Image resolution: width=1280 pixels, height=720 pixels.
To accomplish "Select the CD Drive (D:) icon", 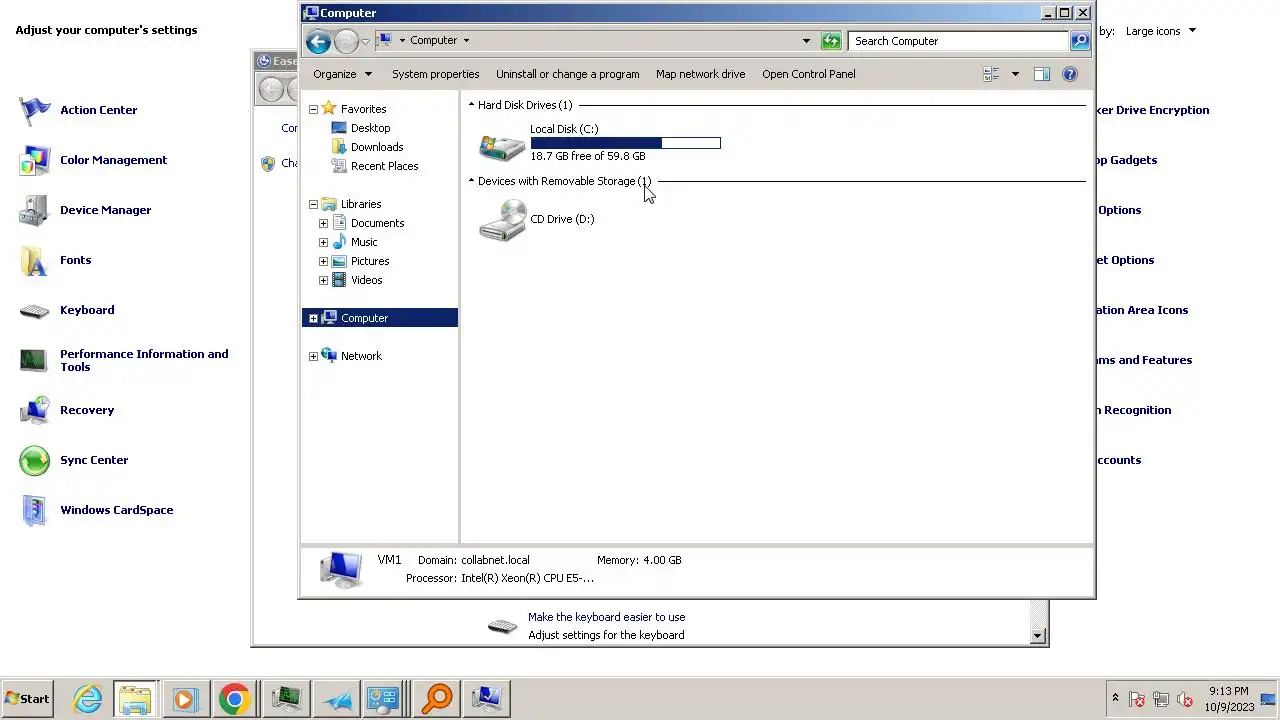I will coord(502,220).
